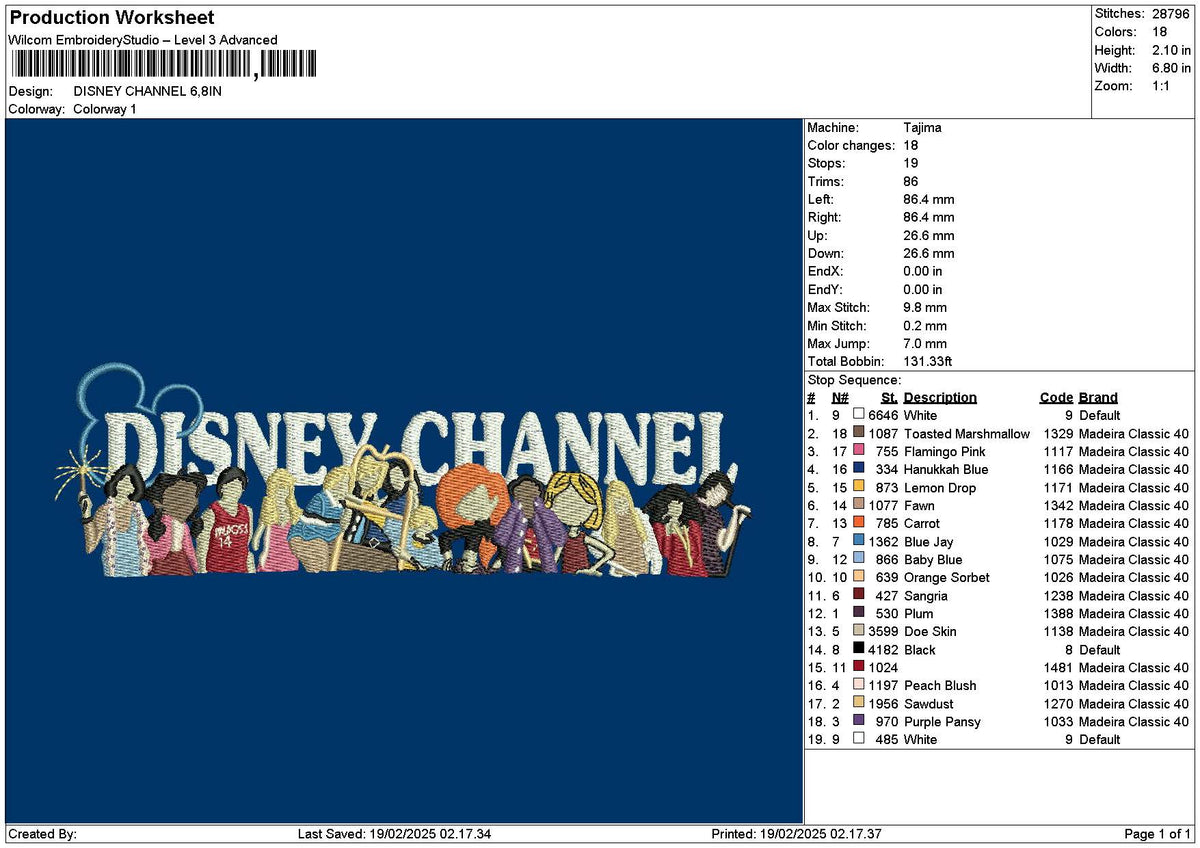Select the 'Color changes:' label
Screen dimensions: 1200x848
coord(851,145)
